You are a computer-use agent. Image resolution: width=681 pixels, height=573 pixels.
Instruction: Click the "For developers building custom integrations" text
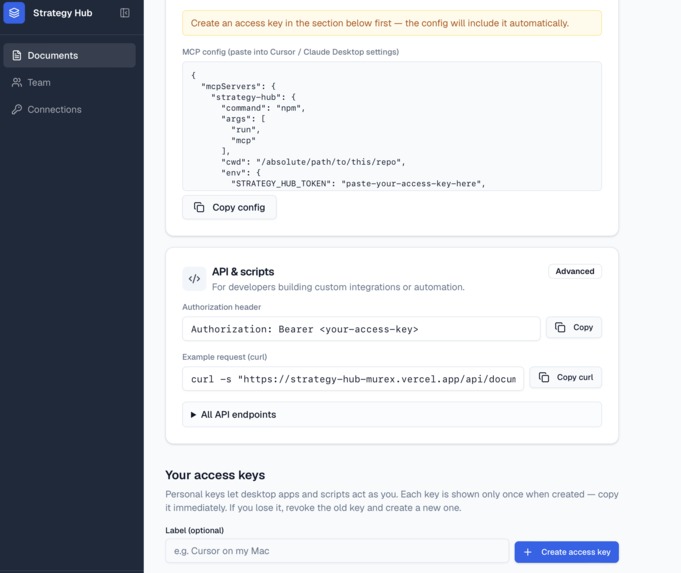click(338, 287)
